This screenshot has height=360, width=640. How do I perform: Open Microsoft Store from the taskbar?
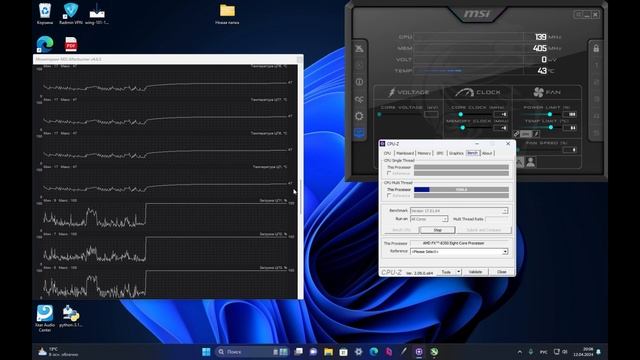343,352
